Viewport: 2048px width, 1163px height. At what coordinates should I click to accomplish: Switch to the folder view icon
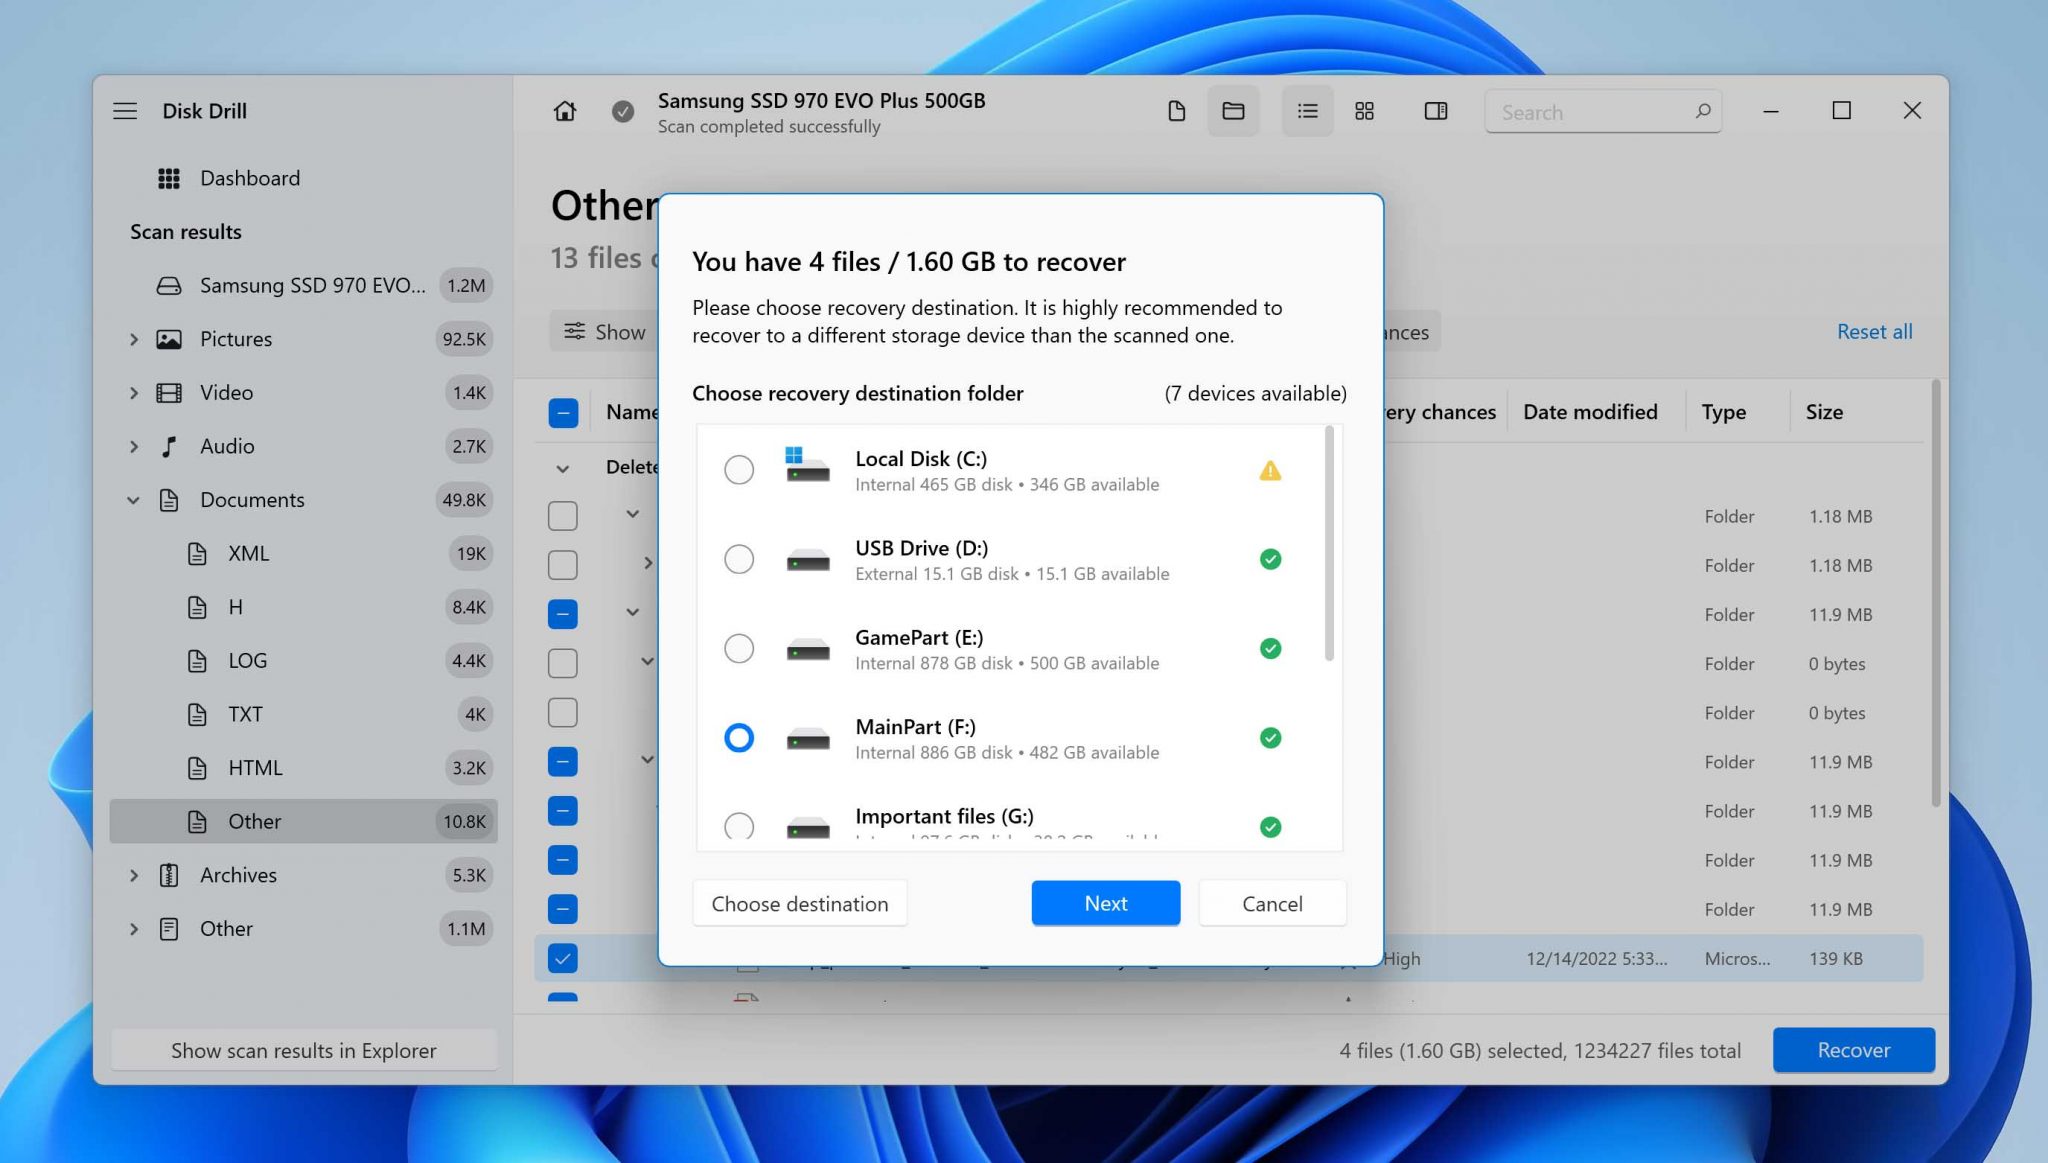tap(1233, 111)
